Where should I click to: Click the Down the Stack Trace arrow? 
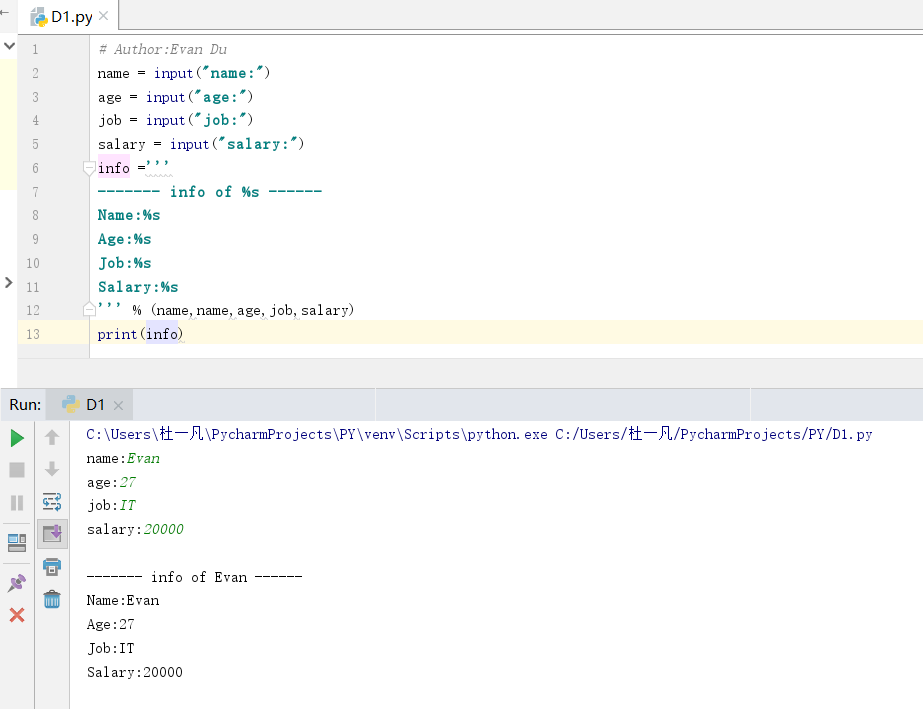(x=52, y=470)
